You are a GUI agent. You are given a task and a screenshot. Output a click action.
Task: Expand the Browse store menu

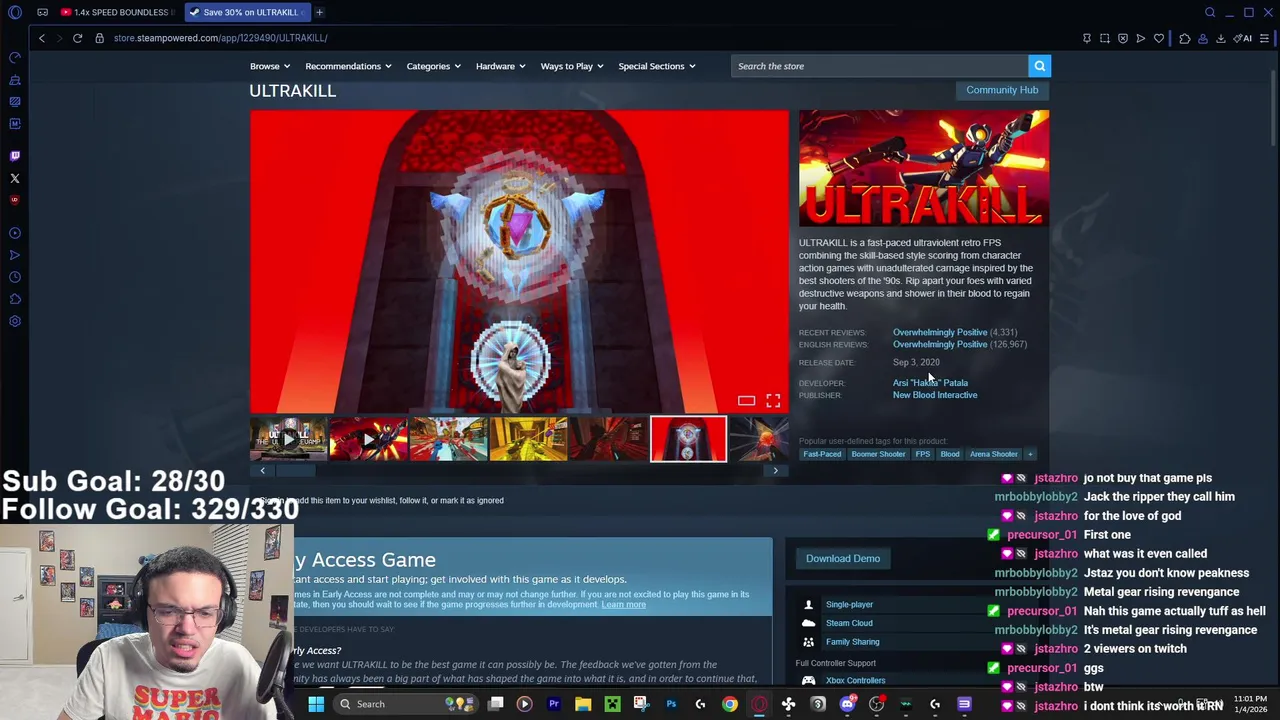[x=270, y=66]
